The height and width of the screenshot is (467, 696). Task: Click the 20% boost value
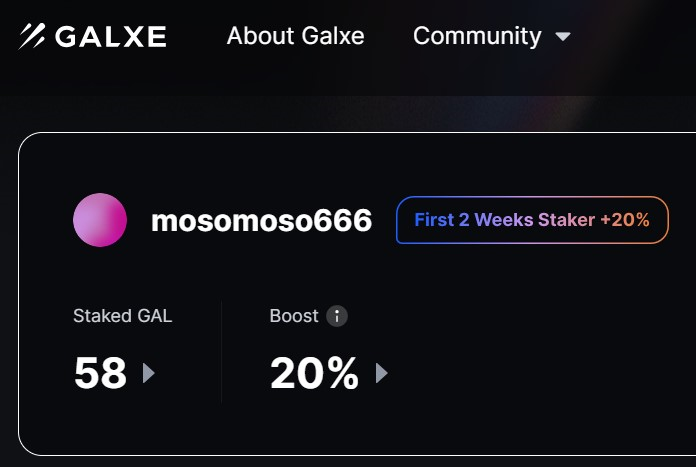314,373
